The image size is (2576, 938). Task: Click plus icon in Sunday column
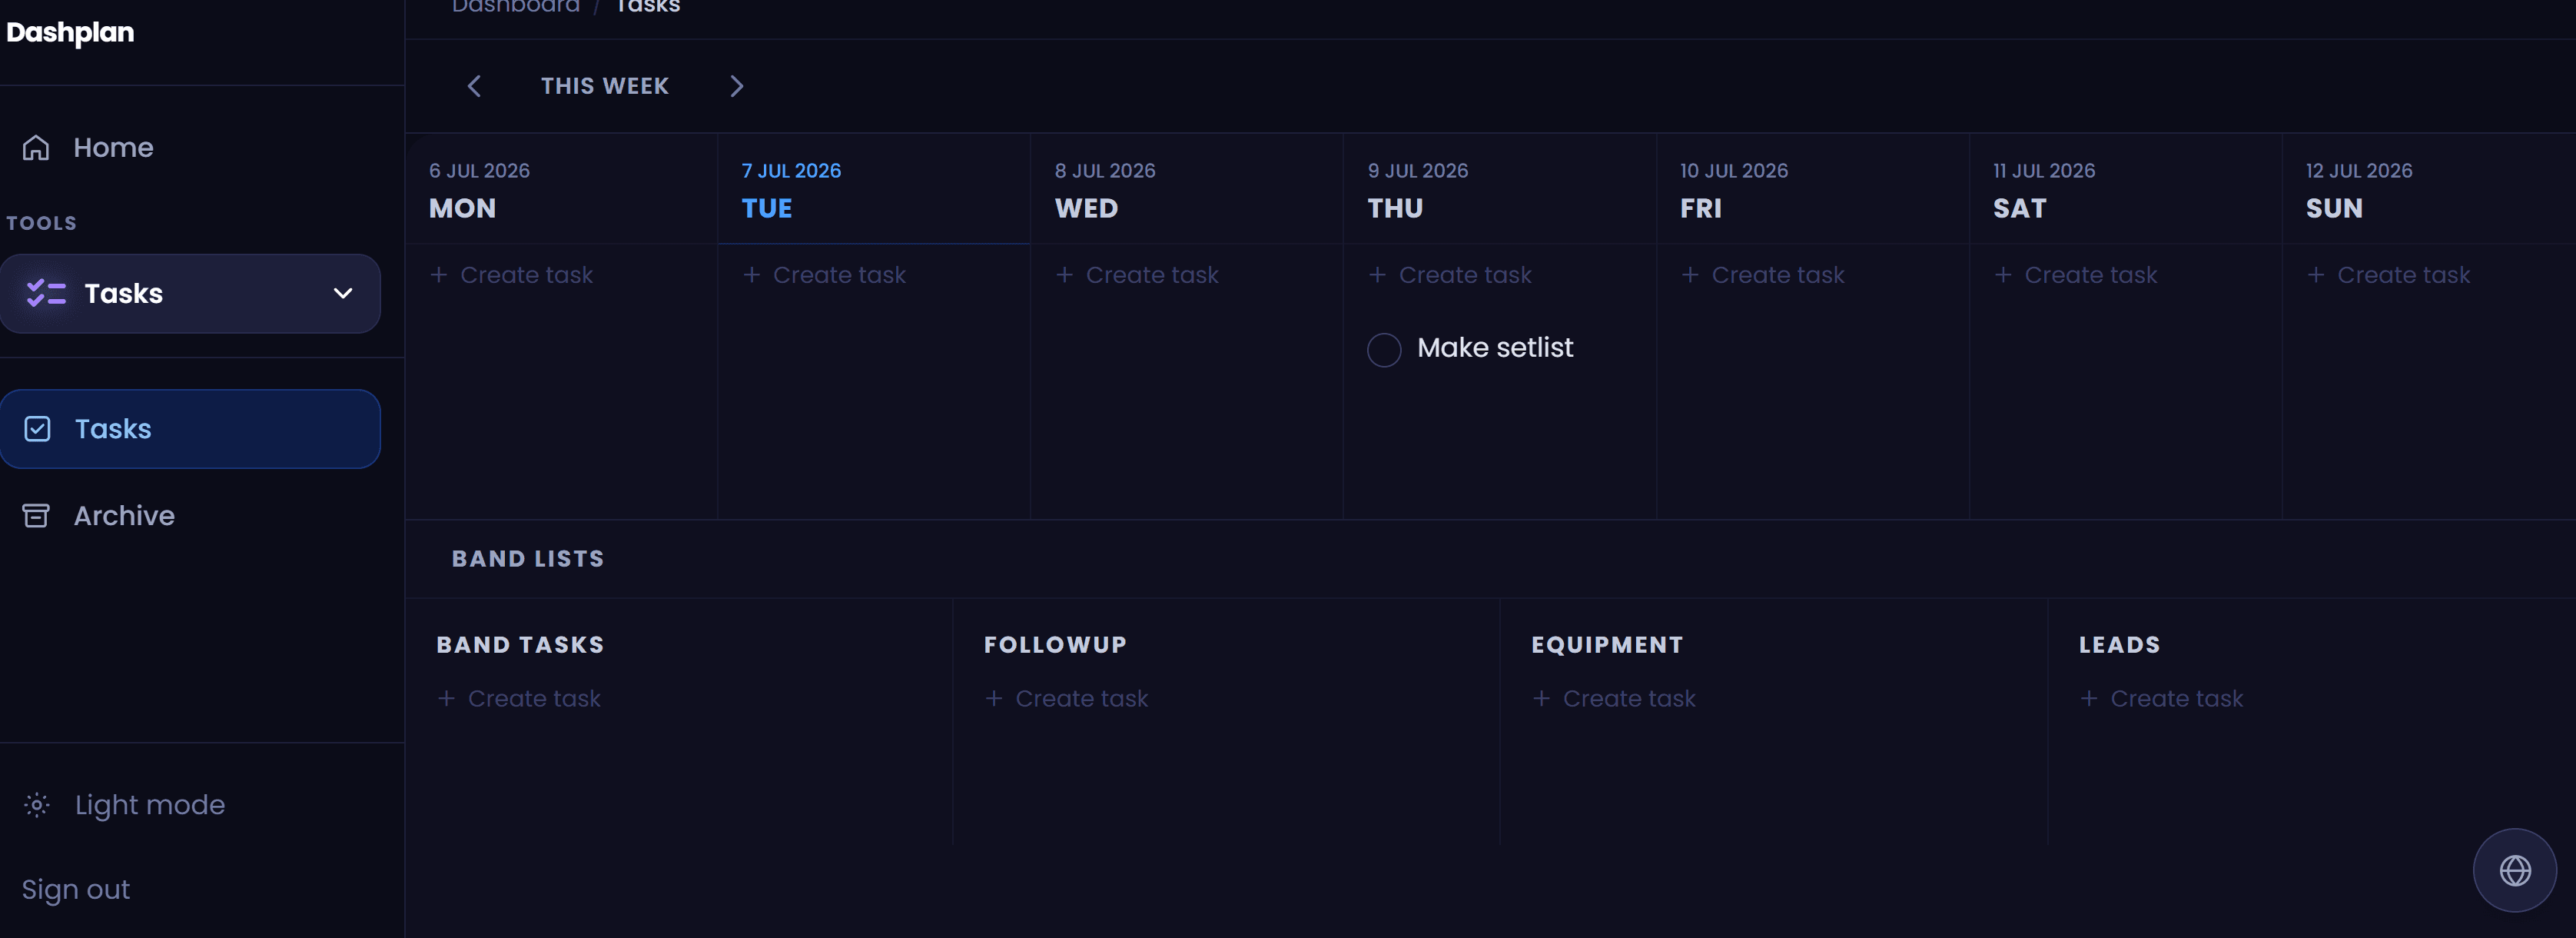(2315, 274)
